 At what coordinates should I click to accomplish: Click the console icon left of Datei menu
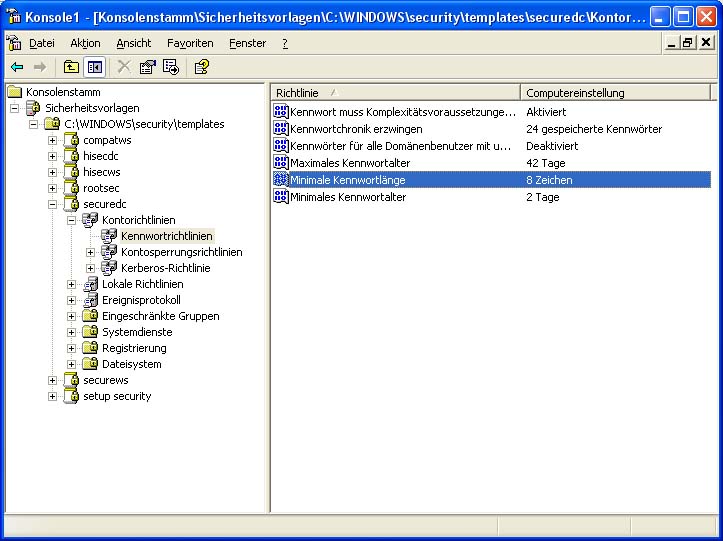tap(14, 43)
